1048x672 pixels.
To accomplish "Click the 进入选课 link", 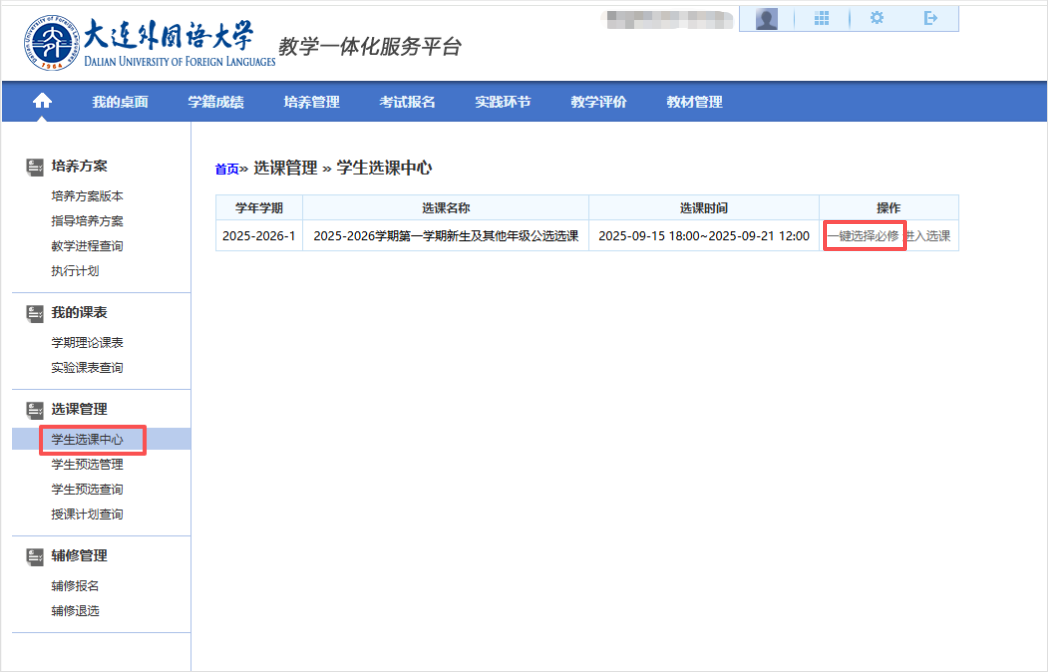I will 928,237.
